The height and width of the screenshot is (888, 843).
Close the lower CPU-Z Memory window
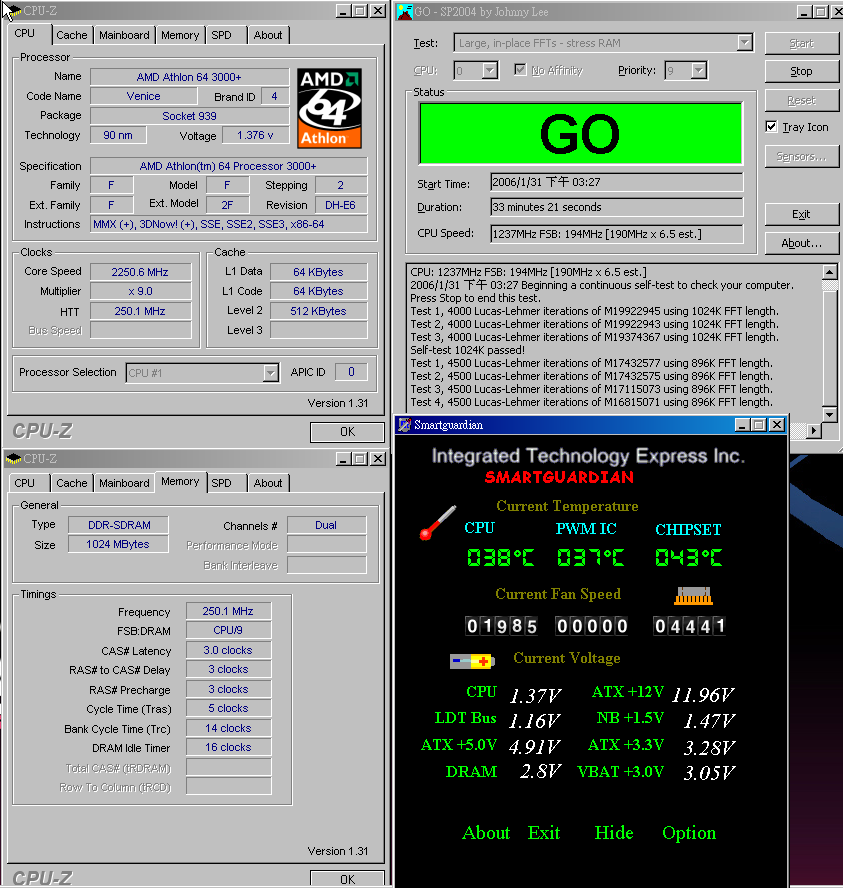[x=378, y=459]
